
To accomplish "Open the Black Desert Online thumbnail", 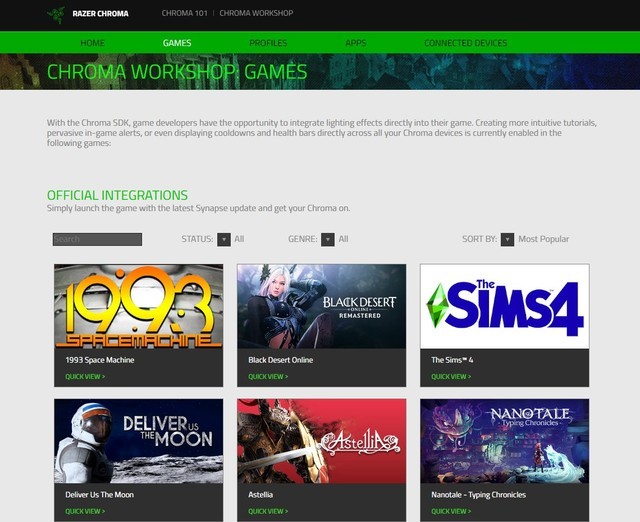I will (322, 307).
